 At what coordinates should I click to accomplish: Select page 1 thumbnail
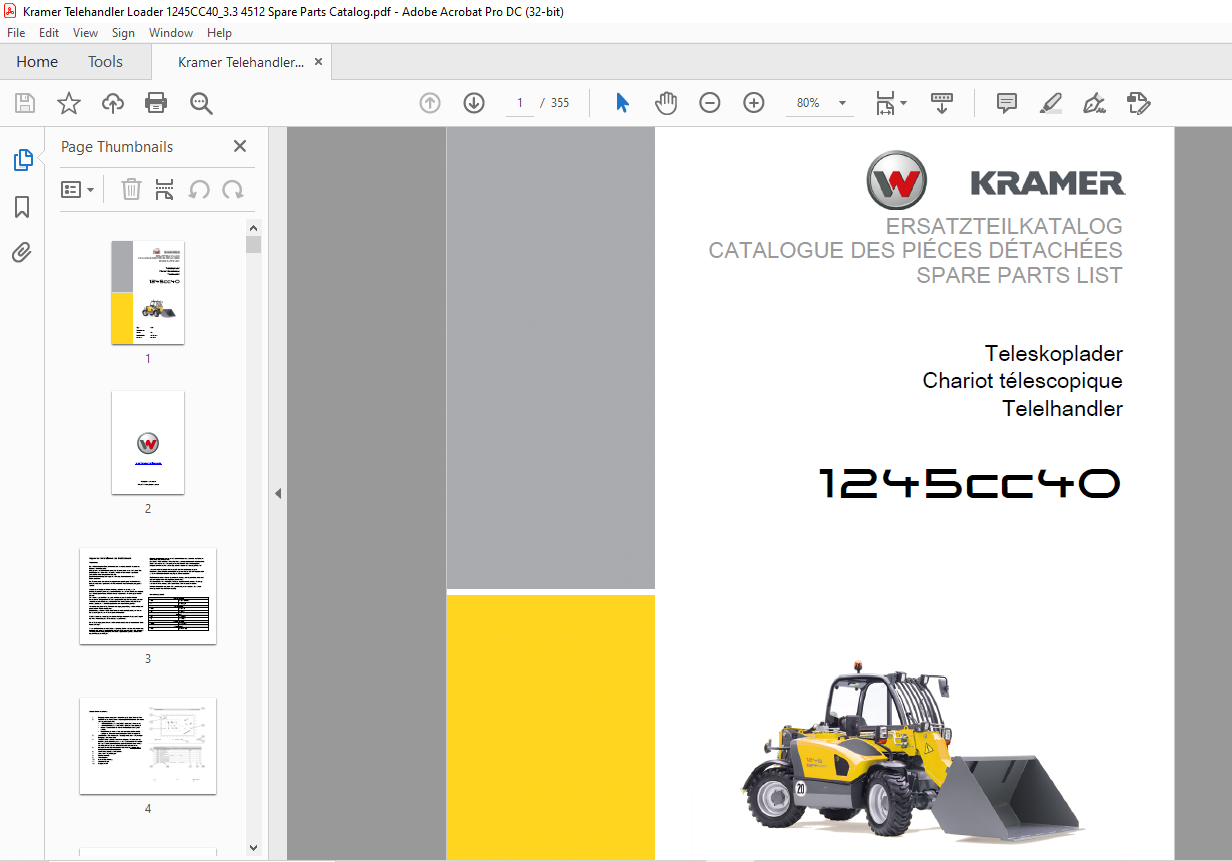click(x=148, y=292)
